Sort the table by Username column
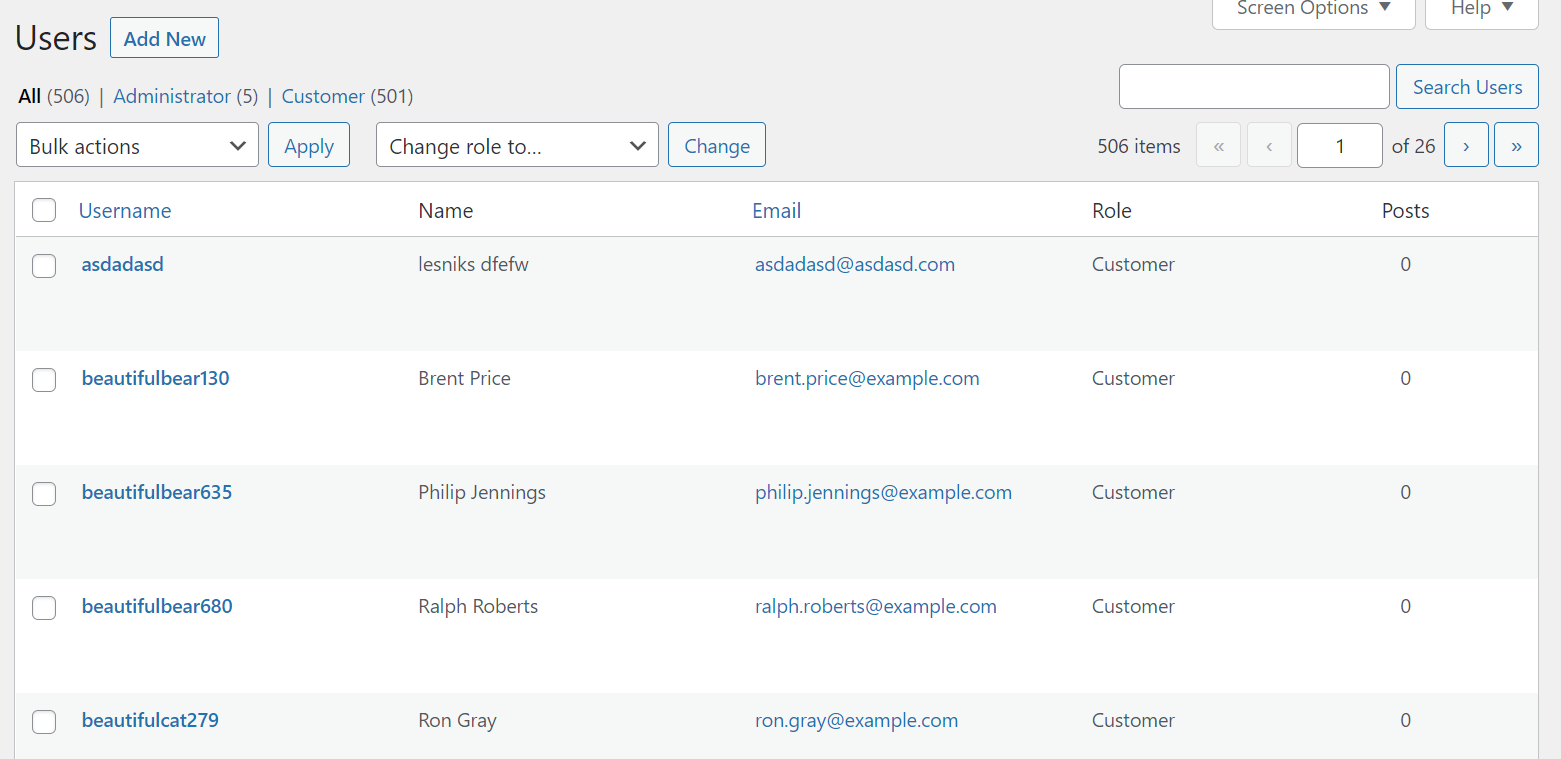The height and width of the screenshot is (759, 1561). tap(125, 210)
